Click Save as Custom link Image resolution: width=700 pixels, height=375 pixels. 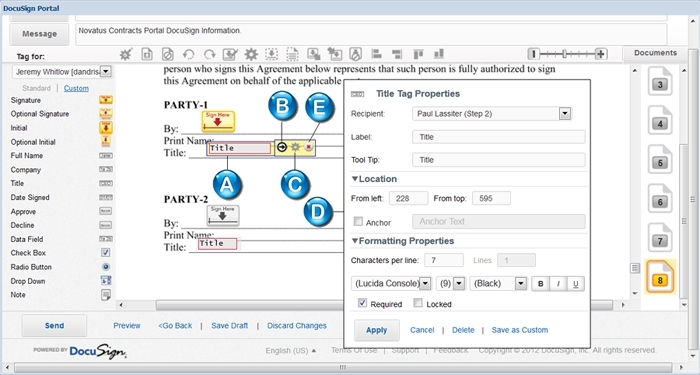coord(520,330)
